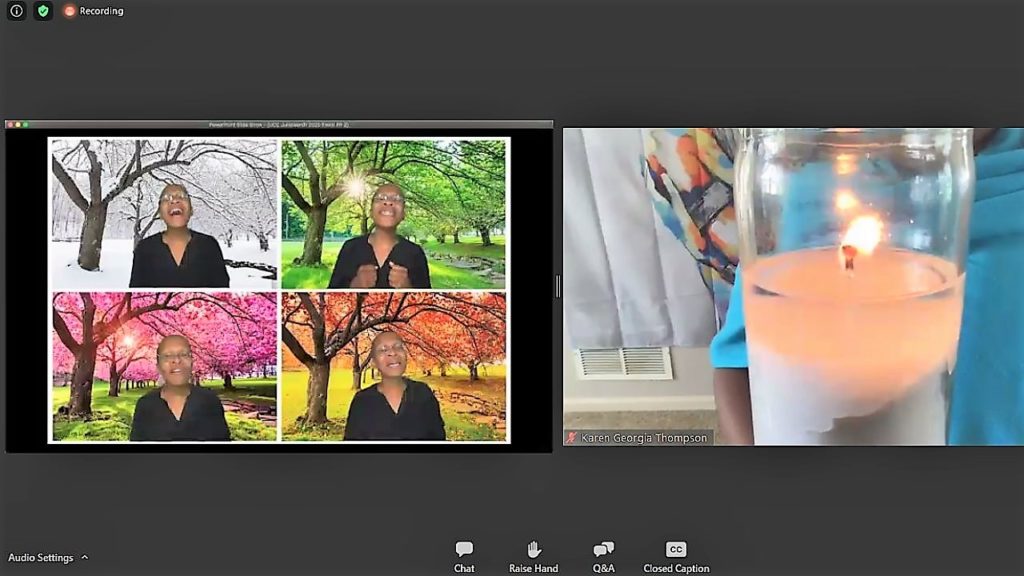The image size is (1024, 576).
Task: Open the meeting information icon
Action: (16, 11)
